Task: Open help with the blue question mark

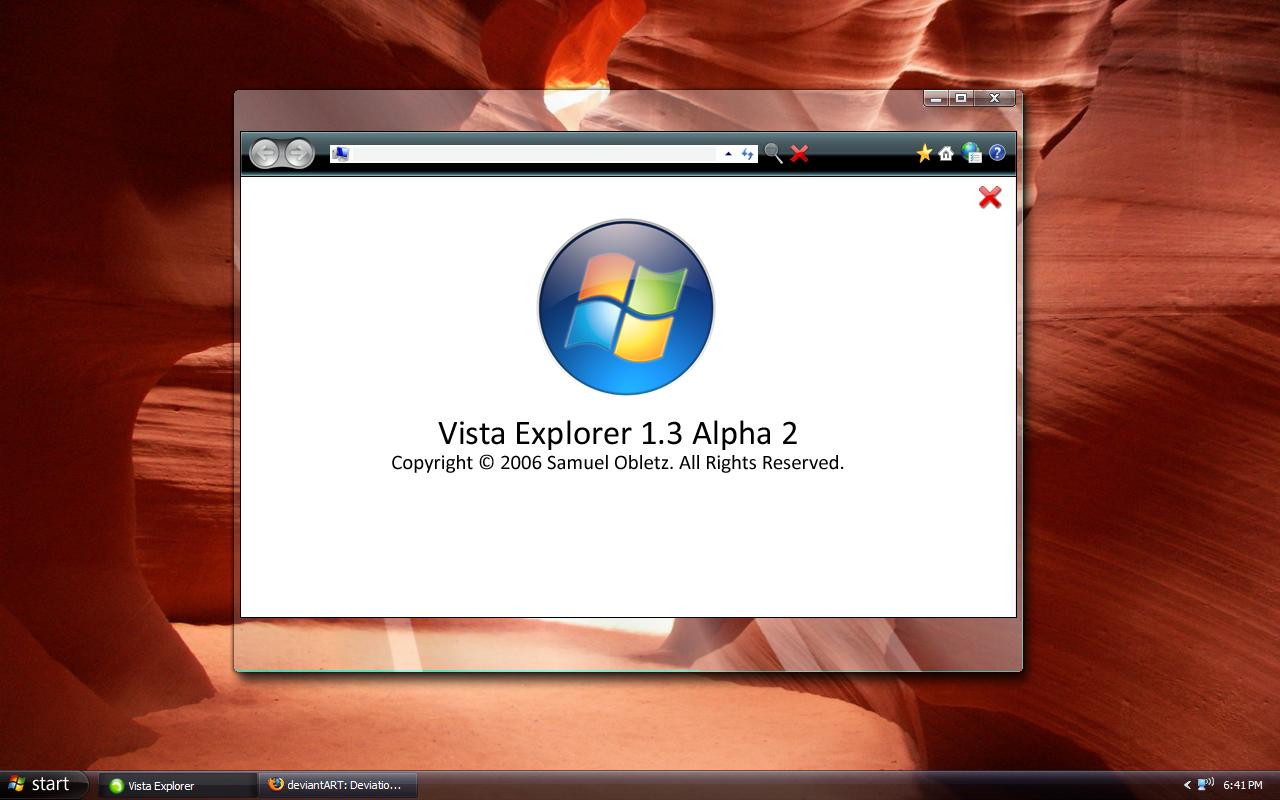Action: click(x=997, y=152)
